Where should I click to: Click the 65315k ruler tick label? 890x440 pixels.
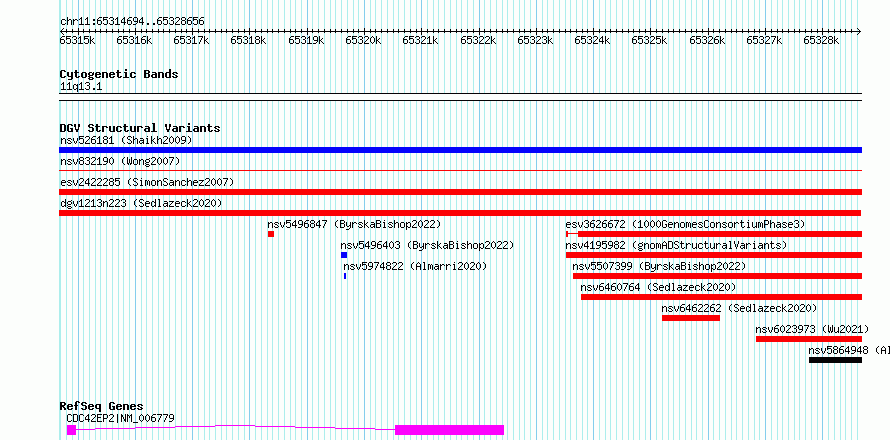tap(77, 40)
